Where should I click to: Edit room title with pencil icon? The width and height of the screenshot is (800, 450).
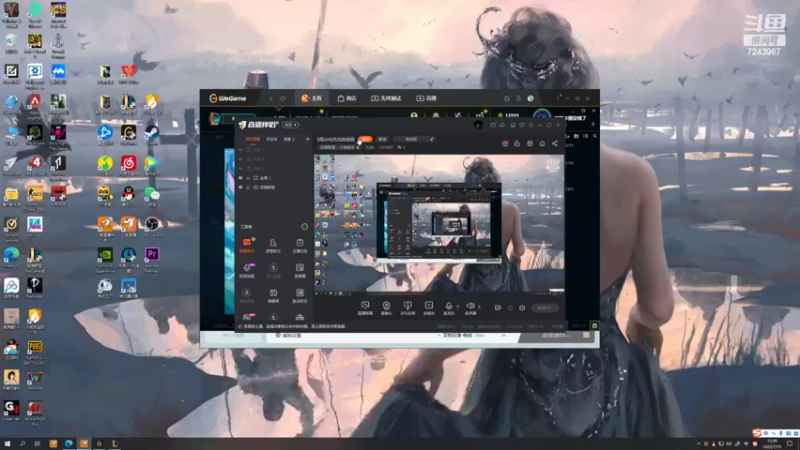[432, 139]
